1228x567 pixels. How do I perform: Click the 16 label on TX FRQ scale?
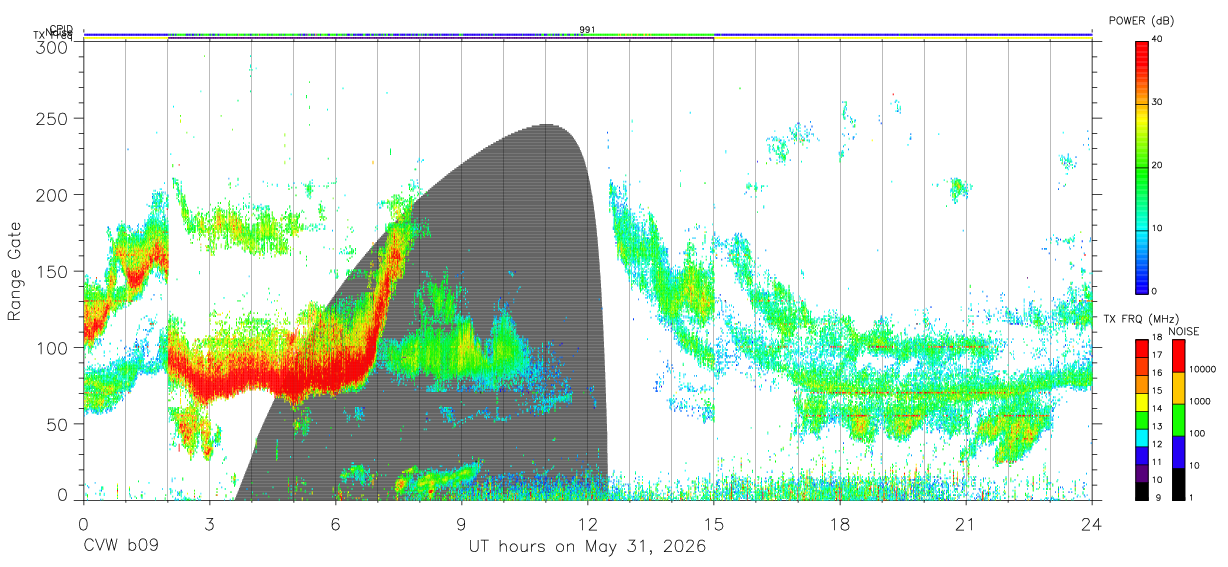1156,375
